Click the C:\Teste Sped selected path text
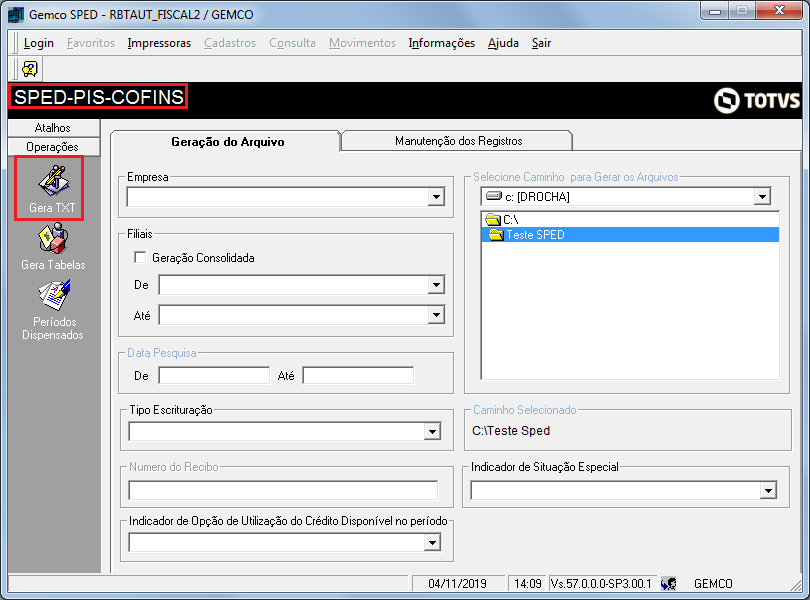This screenshot has height=600, width=810. point(511,430)
